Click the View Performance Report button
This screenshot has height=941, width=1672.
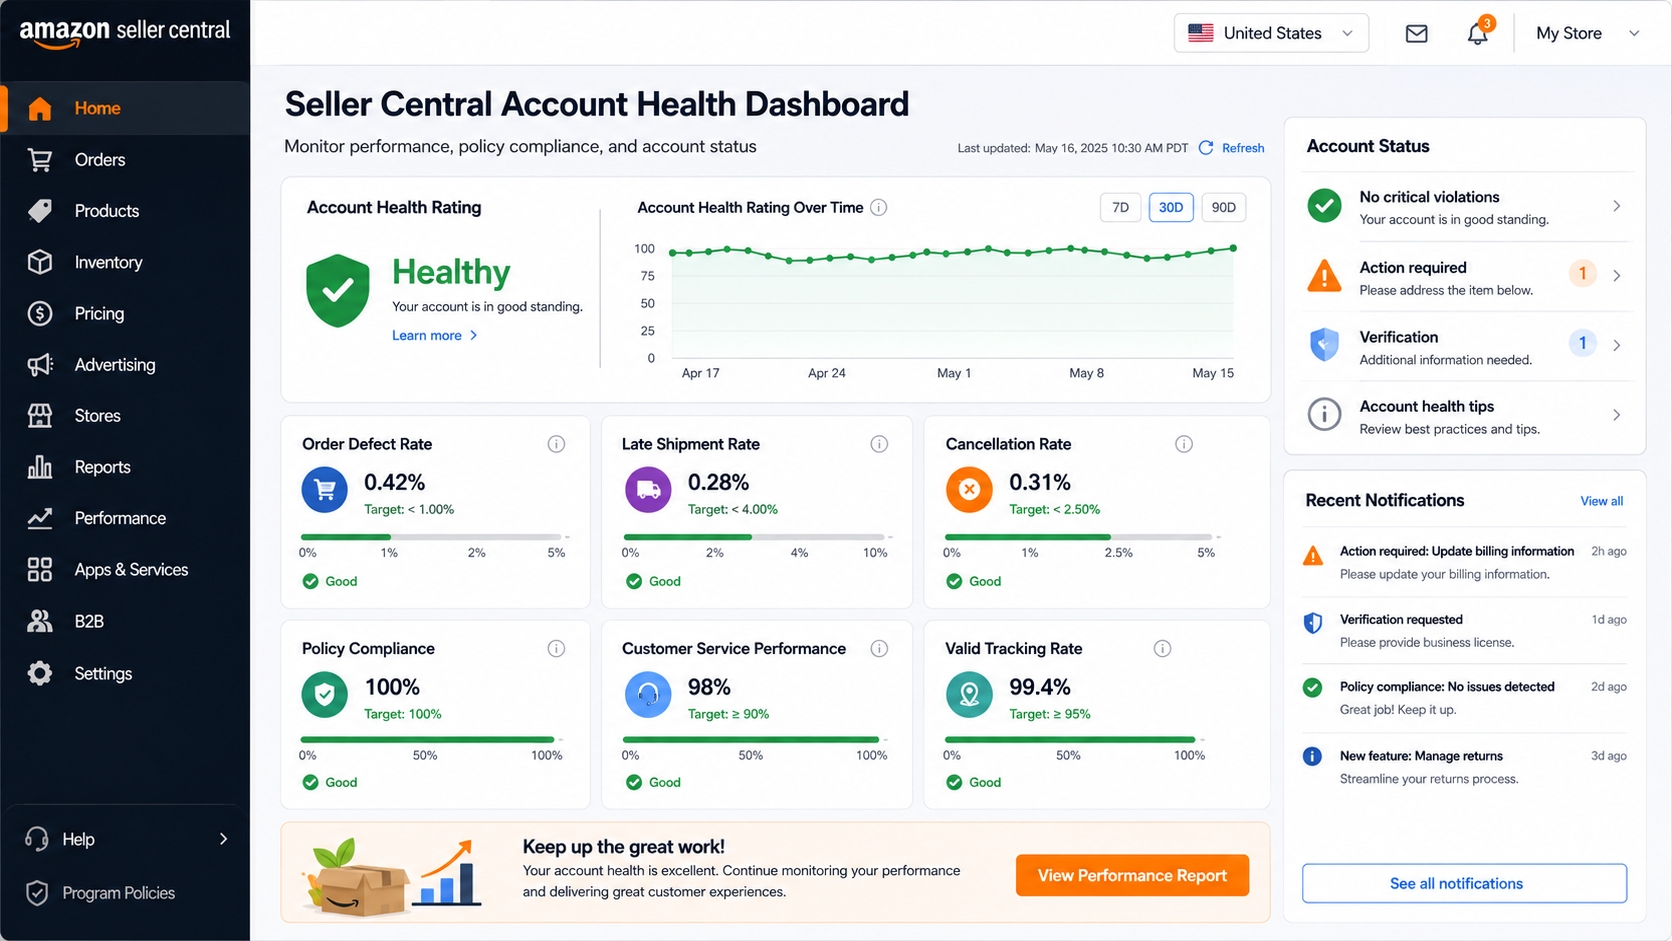click(x=1132, y=875)
